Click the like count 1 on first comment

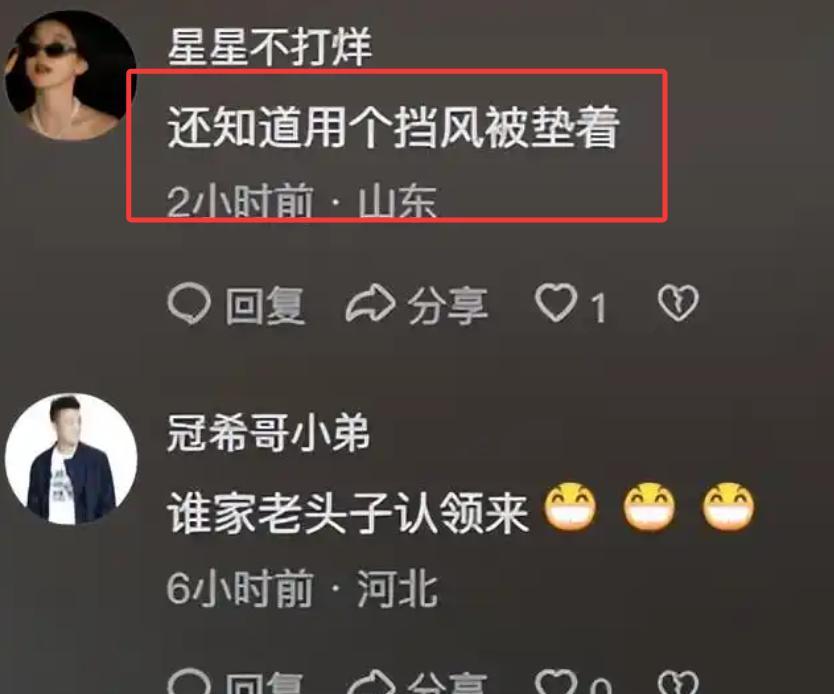coord(599,308)
